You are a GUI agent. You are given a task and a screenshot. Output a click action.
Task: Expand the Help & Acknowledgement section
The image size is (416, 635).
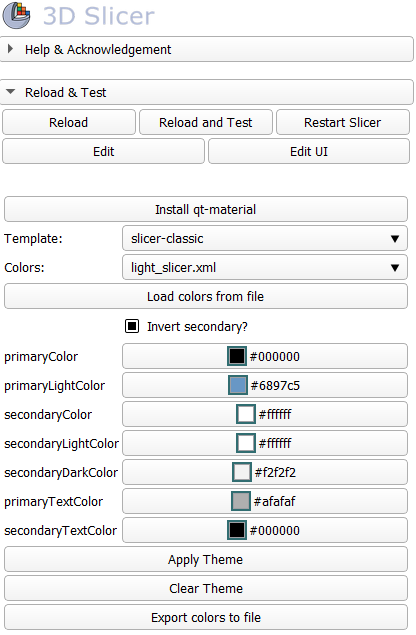[207, 49]
